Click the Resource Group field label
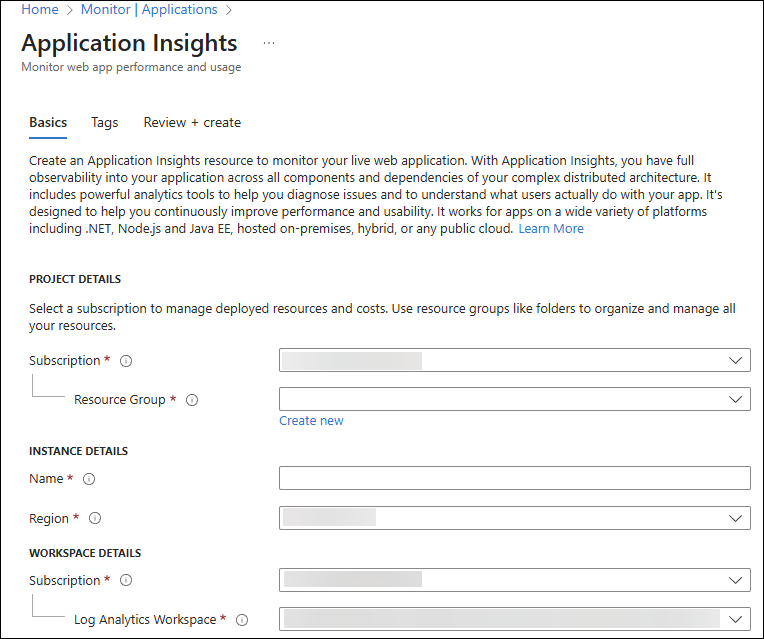 [x=120, y=400]
